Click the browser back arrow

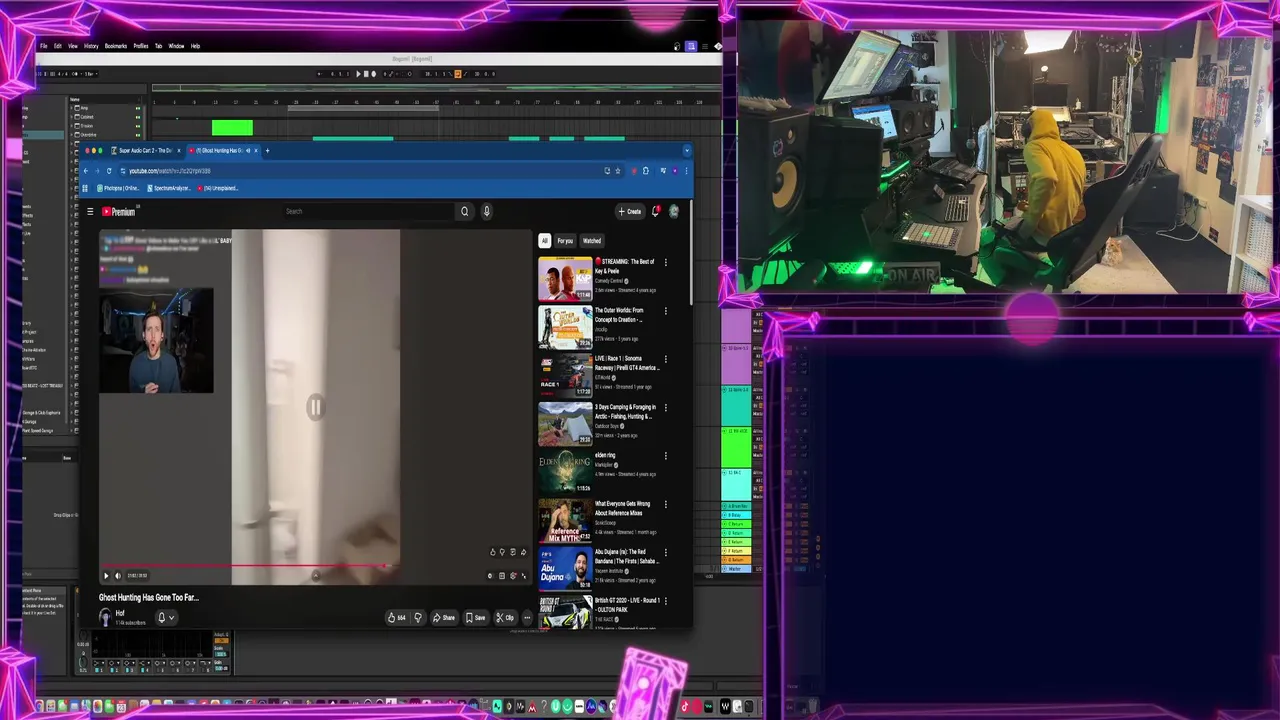tap(86, 171)
